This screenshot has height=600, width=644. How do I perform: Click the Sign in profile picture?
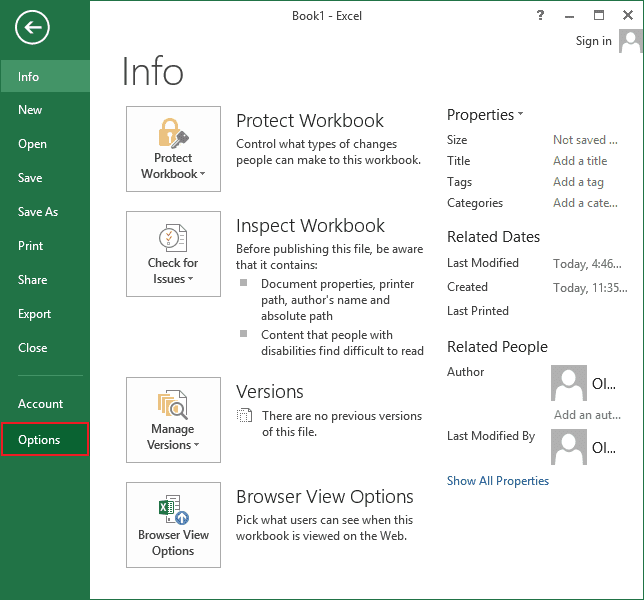(x=630, y=41)
